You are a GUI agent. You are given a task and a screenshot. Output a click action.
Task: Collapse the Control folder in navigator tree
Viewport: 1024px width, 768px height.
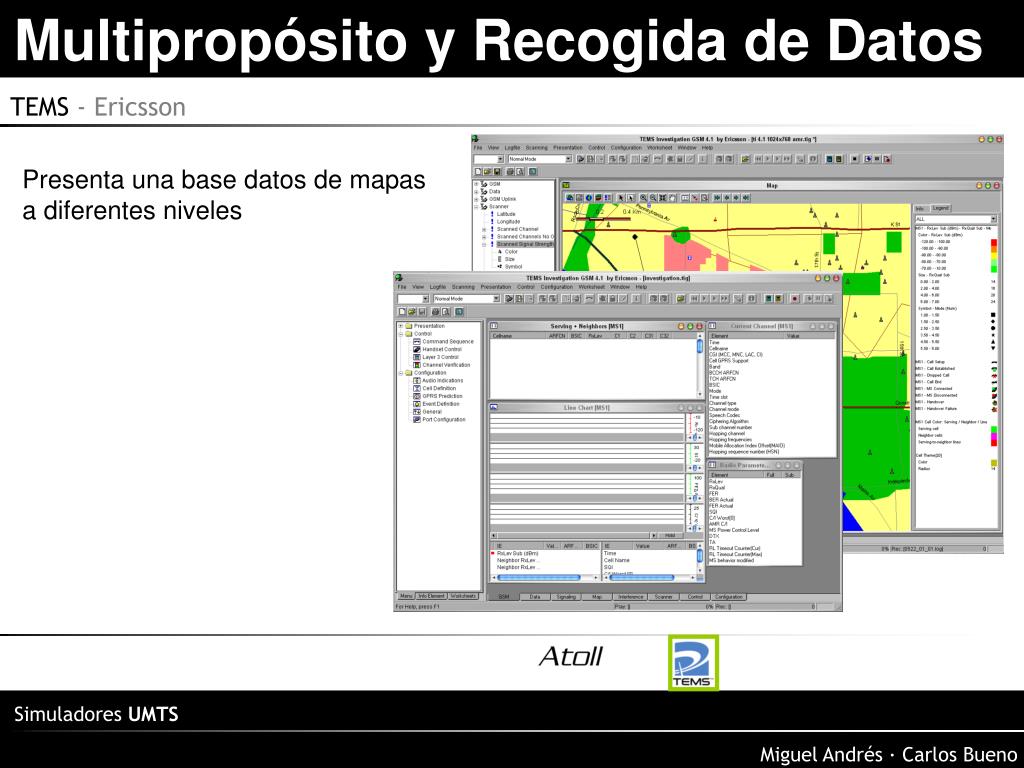(x=401, y=334)
